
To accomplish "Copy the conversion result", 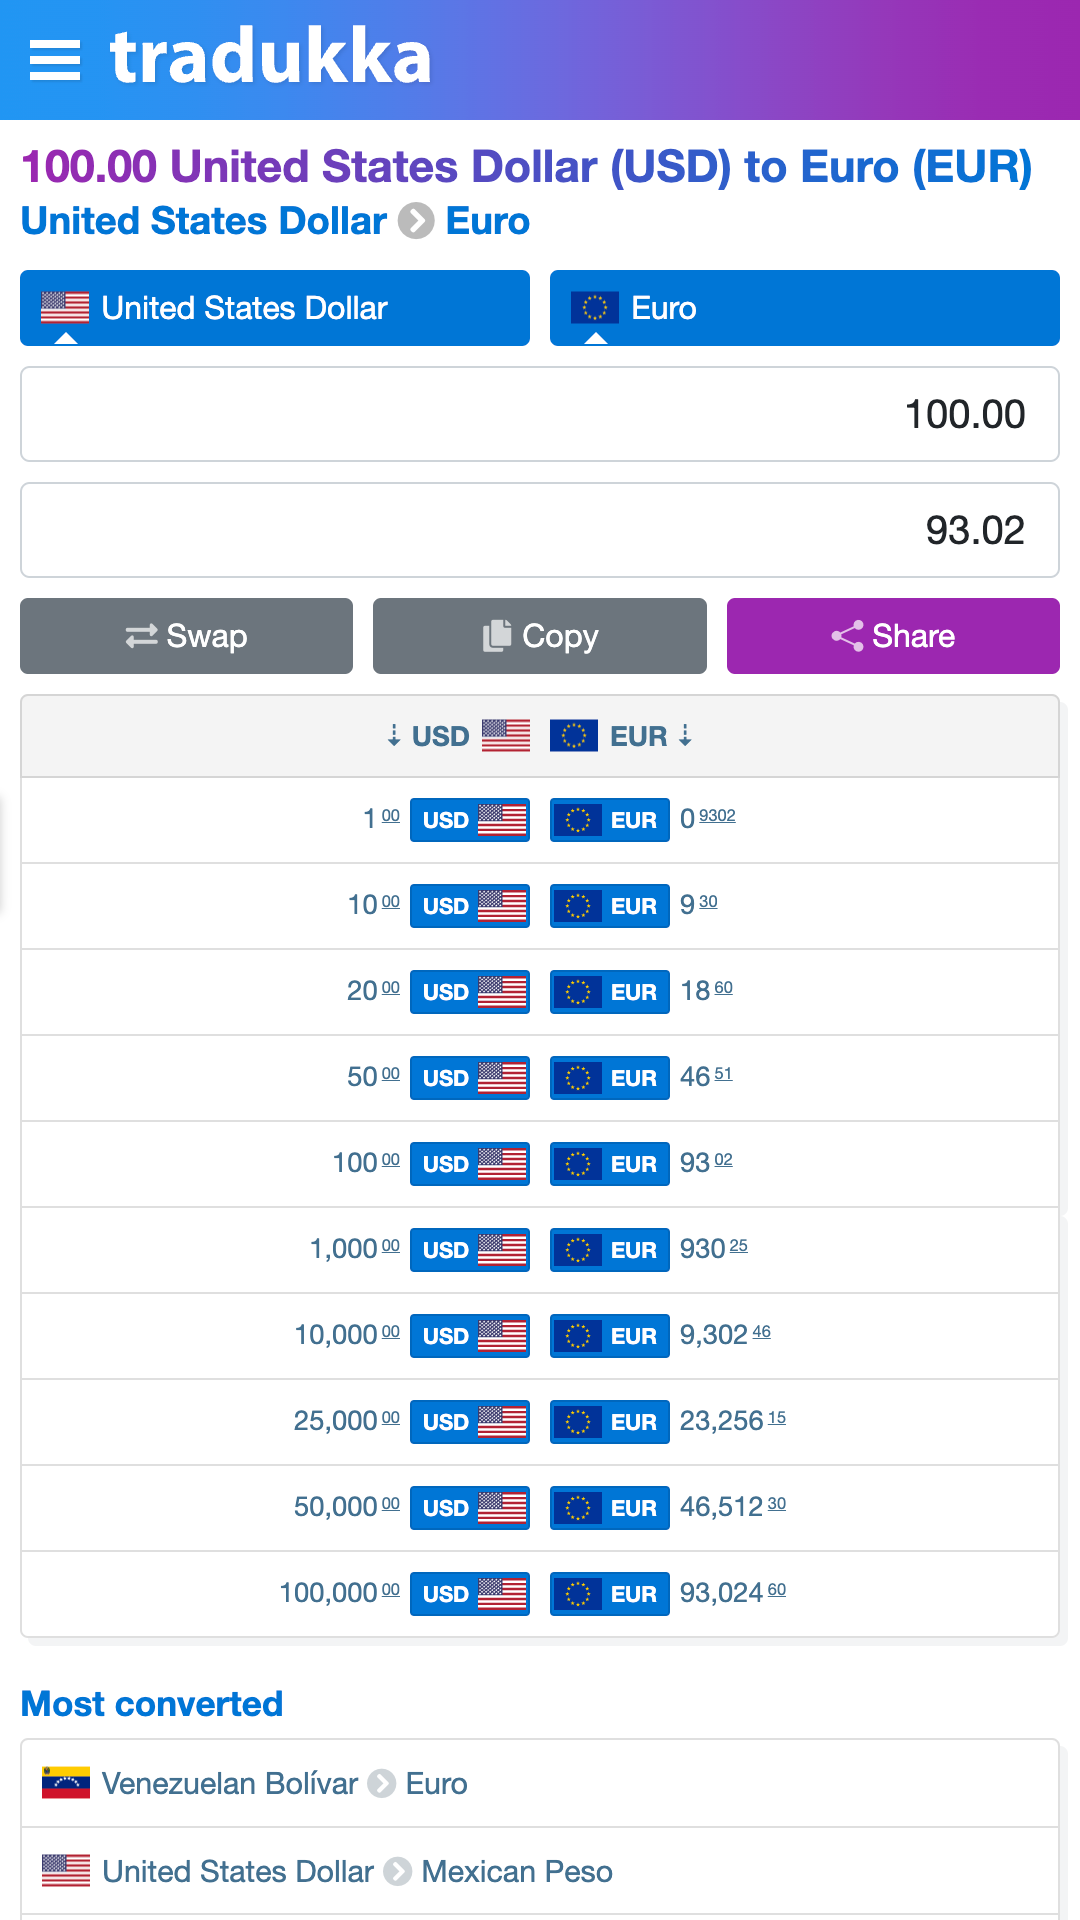I will [x=540, y=636].
